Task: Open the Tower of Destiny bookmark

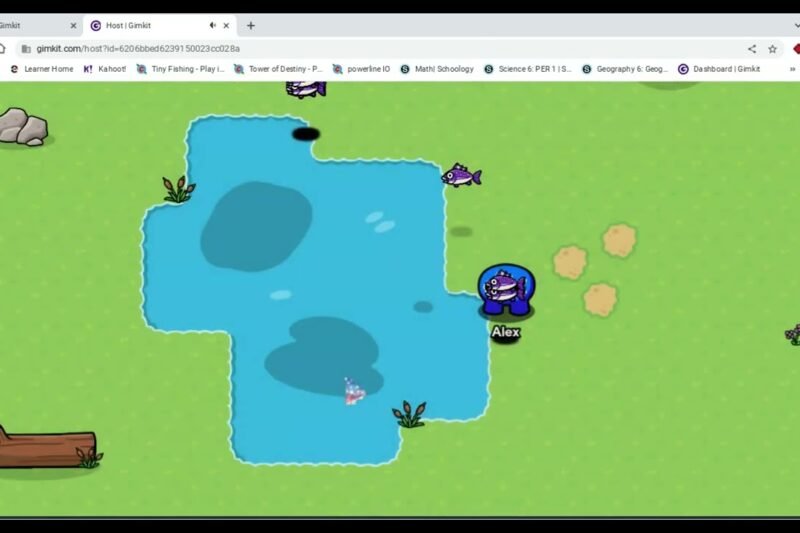Action: click(x=278, y=69)
